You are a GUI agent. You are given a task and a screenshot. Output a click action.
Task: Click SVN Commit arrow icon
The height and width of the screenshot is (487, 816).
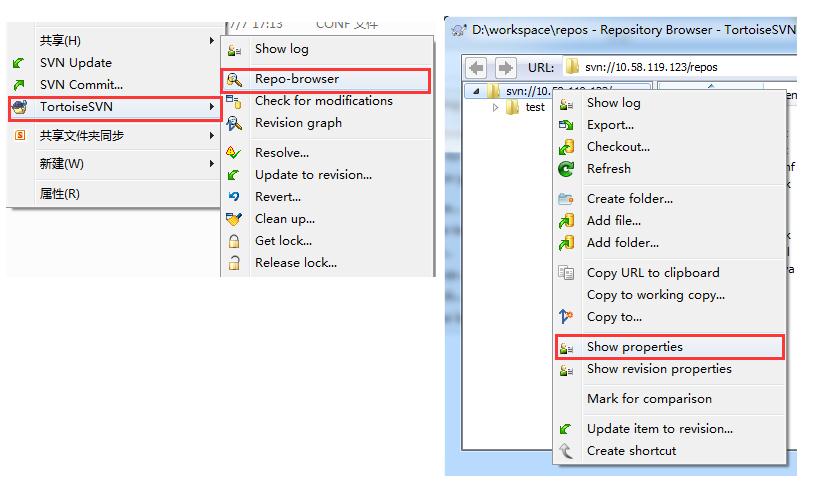[x=19, y=85]
